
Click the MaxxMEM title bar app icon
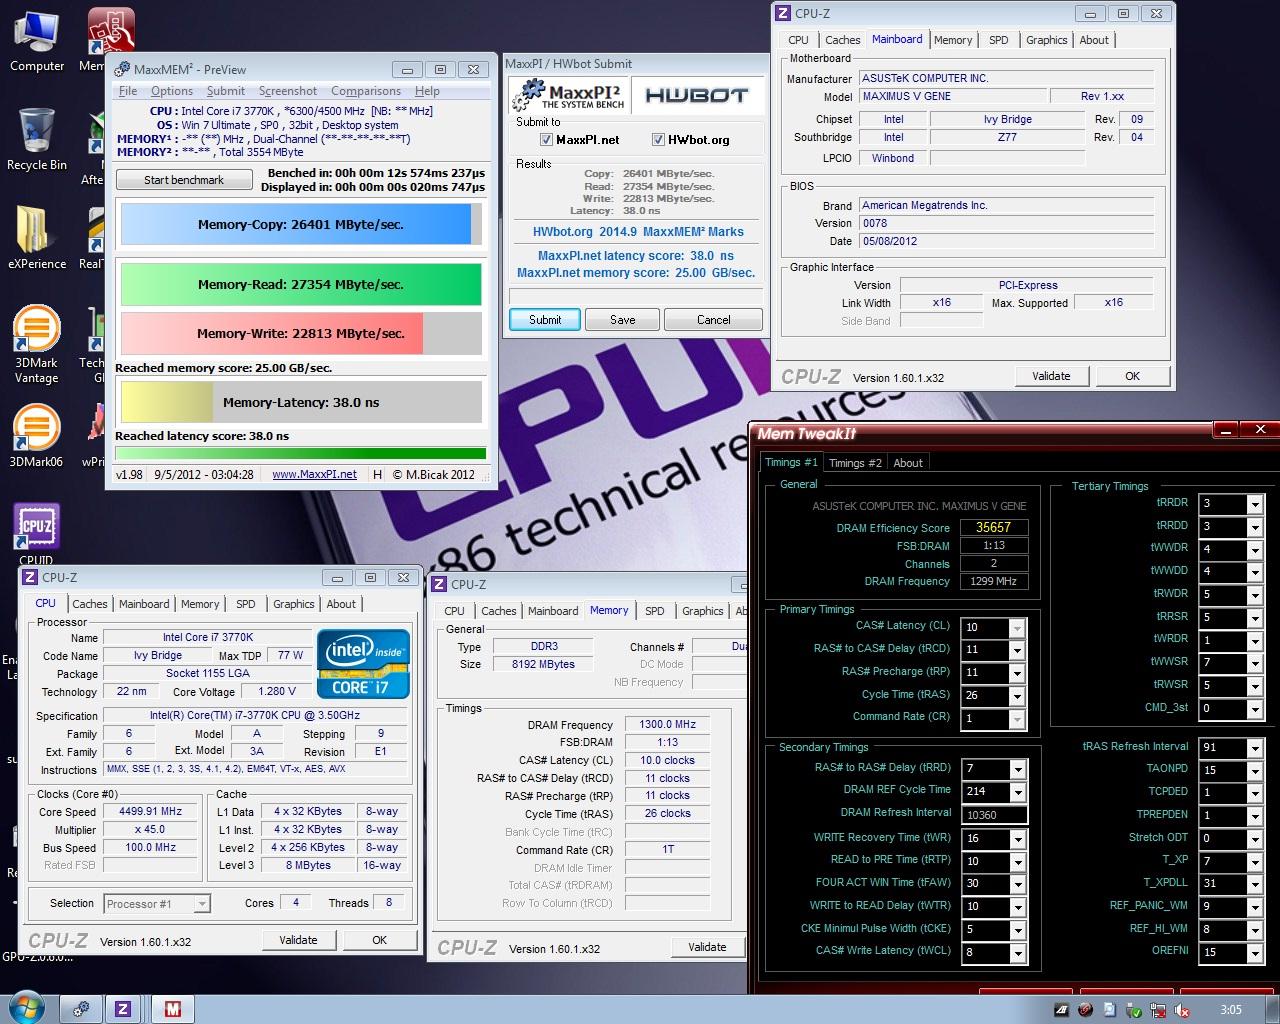point(122,69)
